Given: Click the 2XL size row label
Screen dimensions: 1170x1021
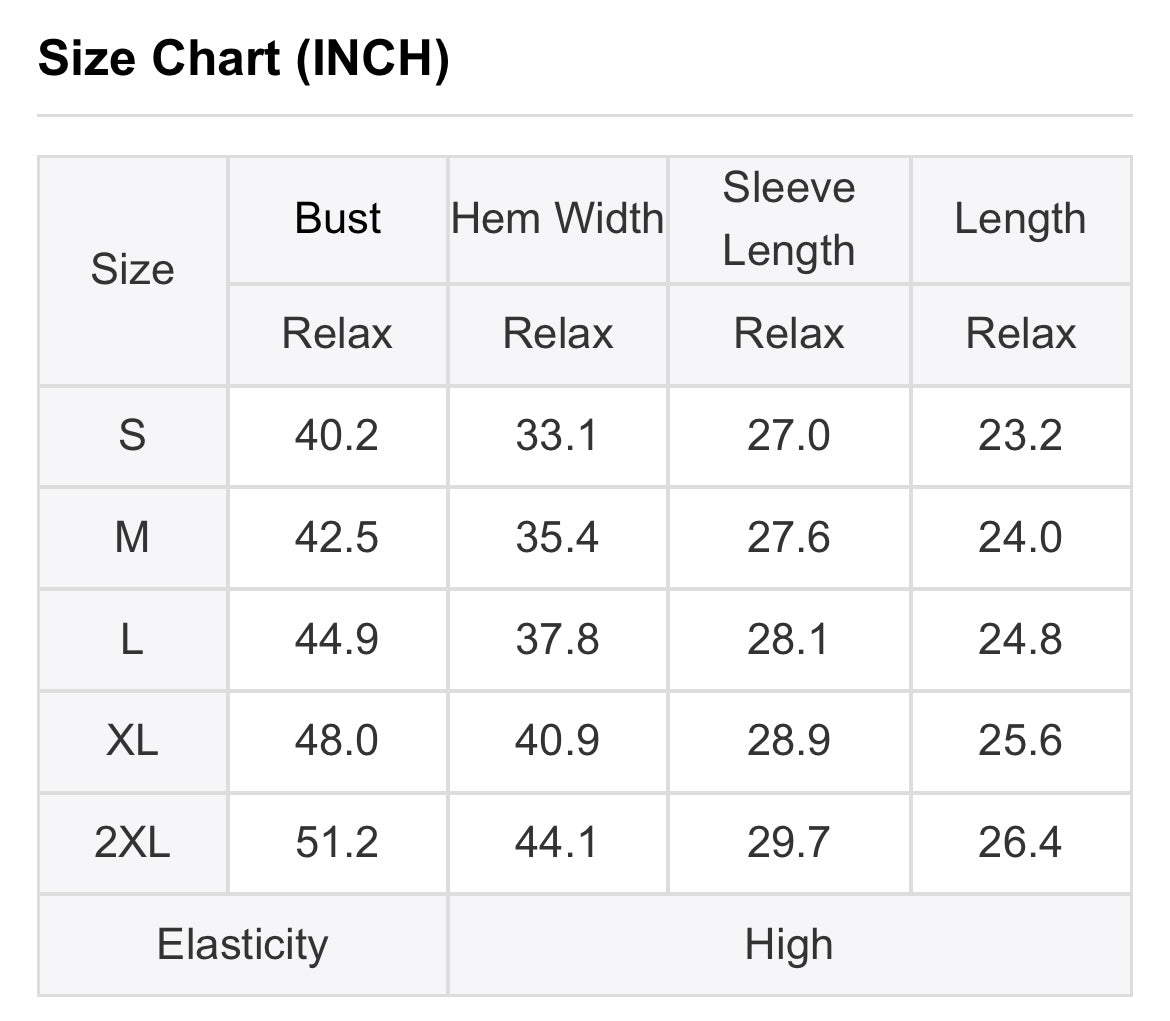Looking at the screenshot, I should [x=133, y=843].
